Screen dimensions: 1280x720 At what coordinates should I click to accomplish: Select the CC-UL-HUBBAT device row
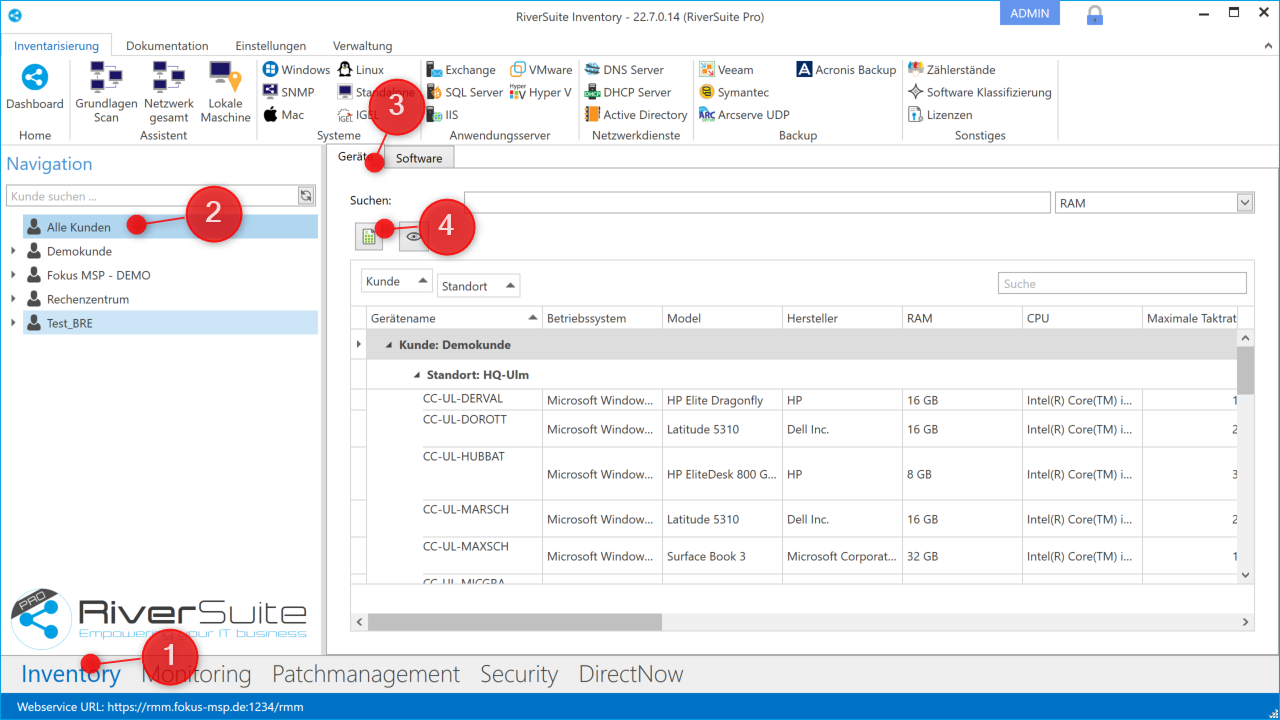(795, 474)
